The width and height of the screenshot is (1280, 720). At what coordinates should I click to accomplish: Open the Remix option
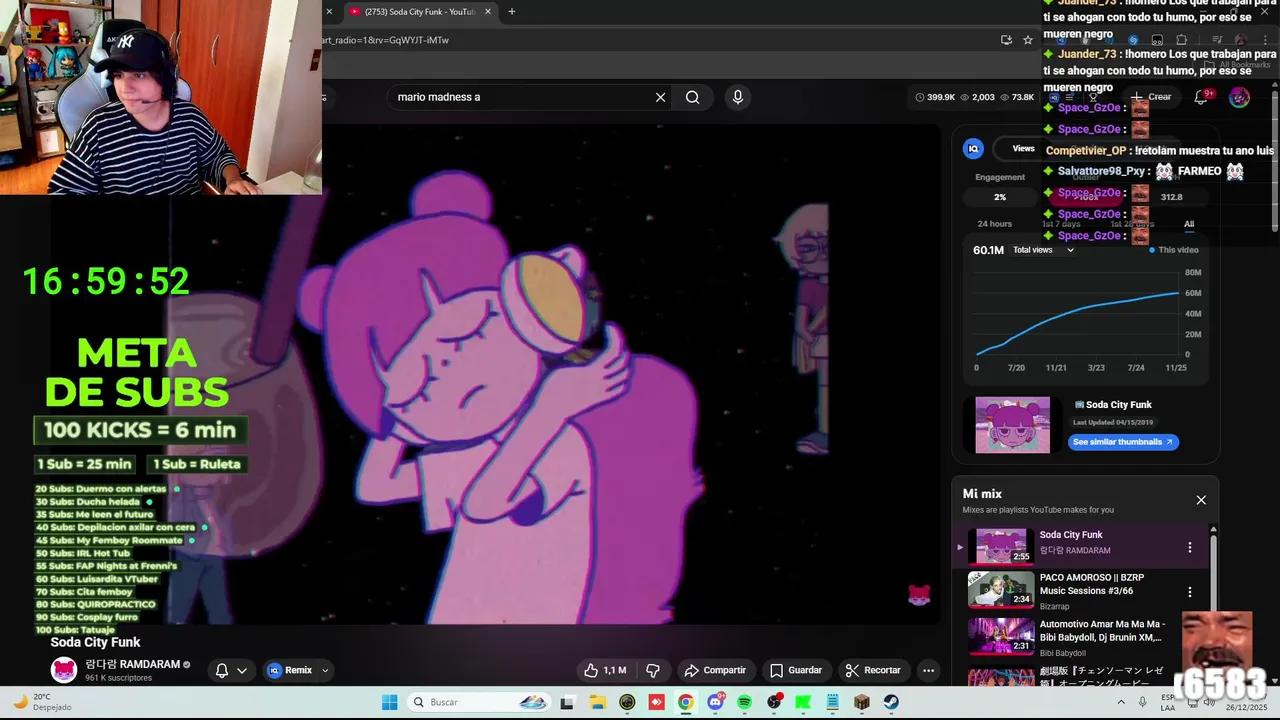tap(289, 670)
